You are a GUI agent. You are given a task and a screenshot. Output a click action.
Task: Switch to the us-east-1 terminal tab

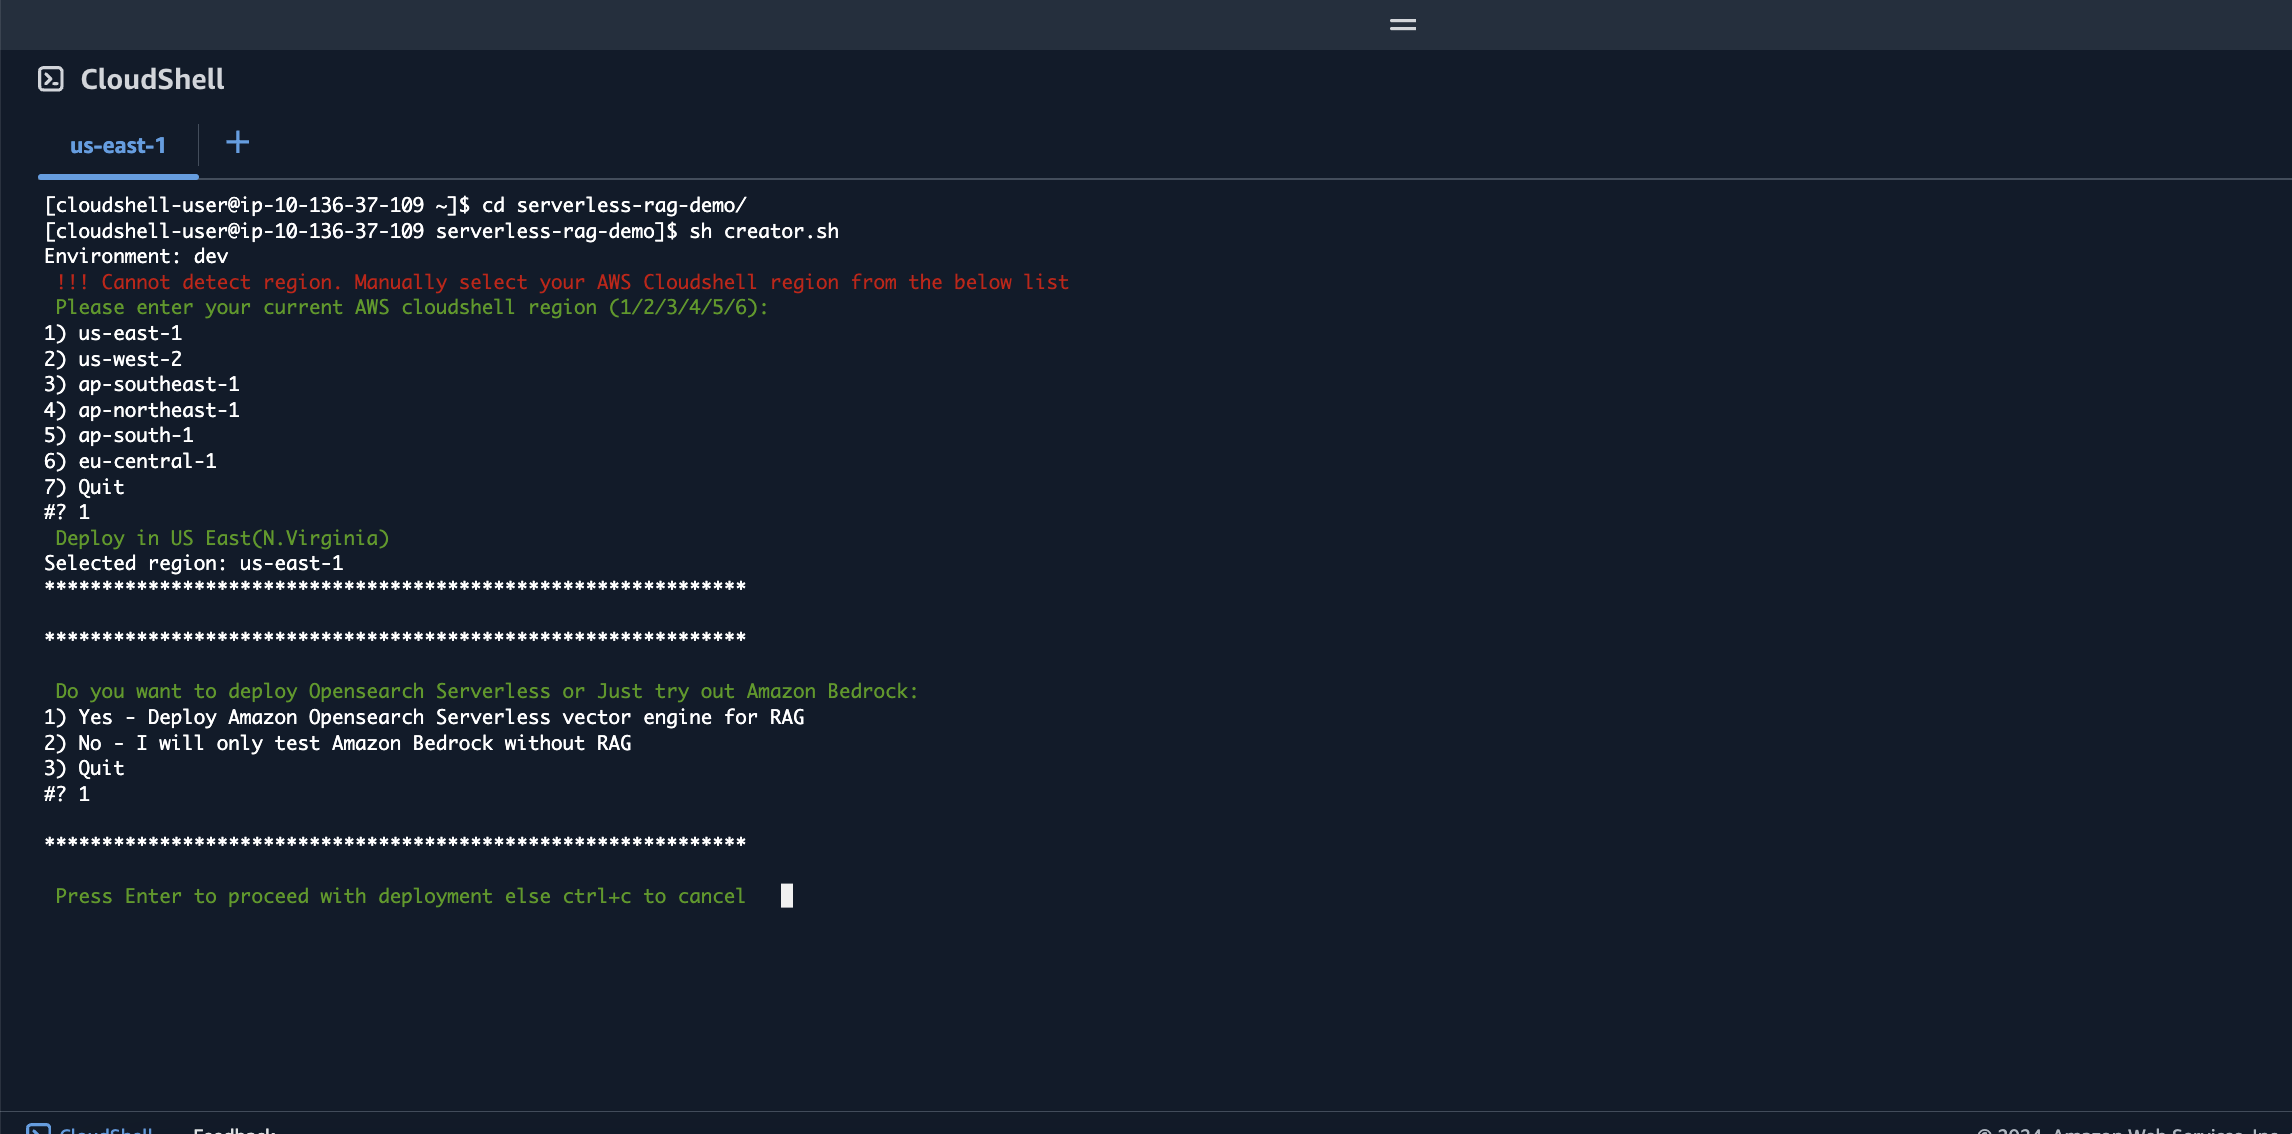117,146
